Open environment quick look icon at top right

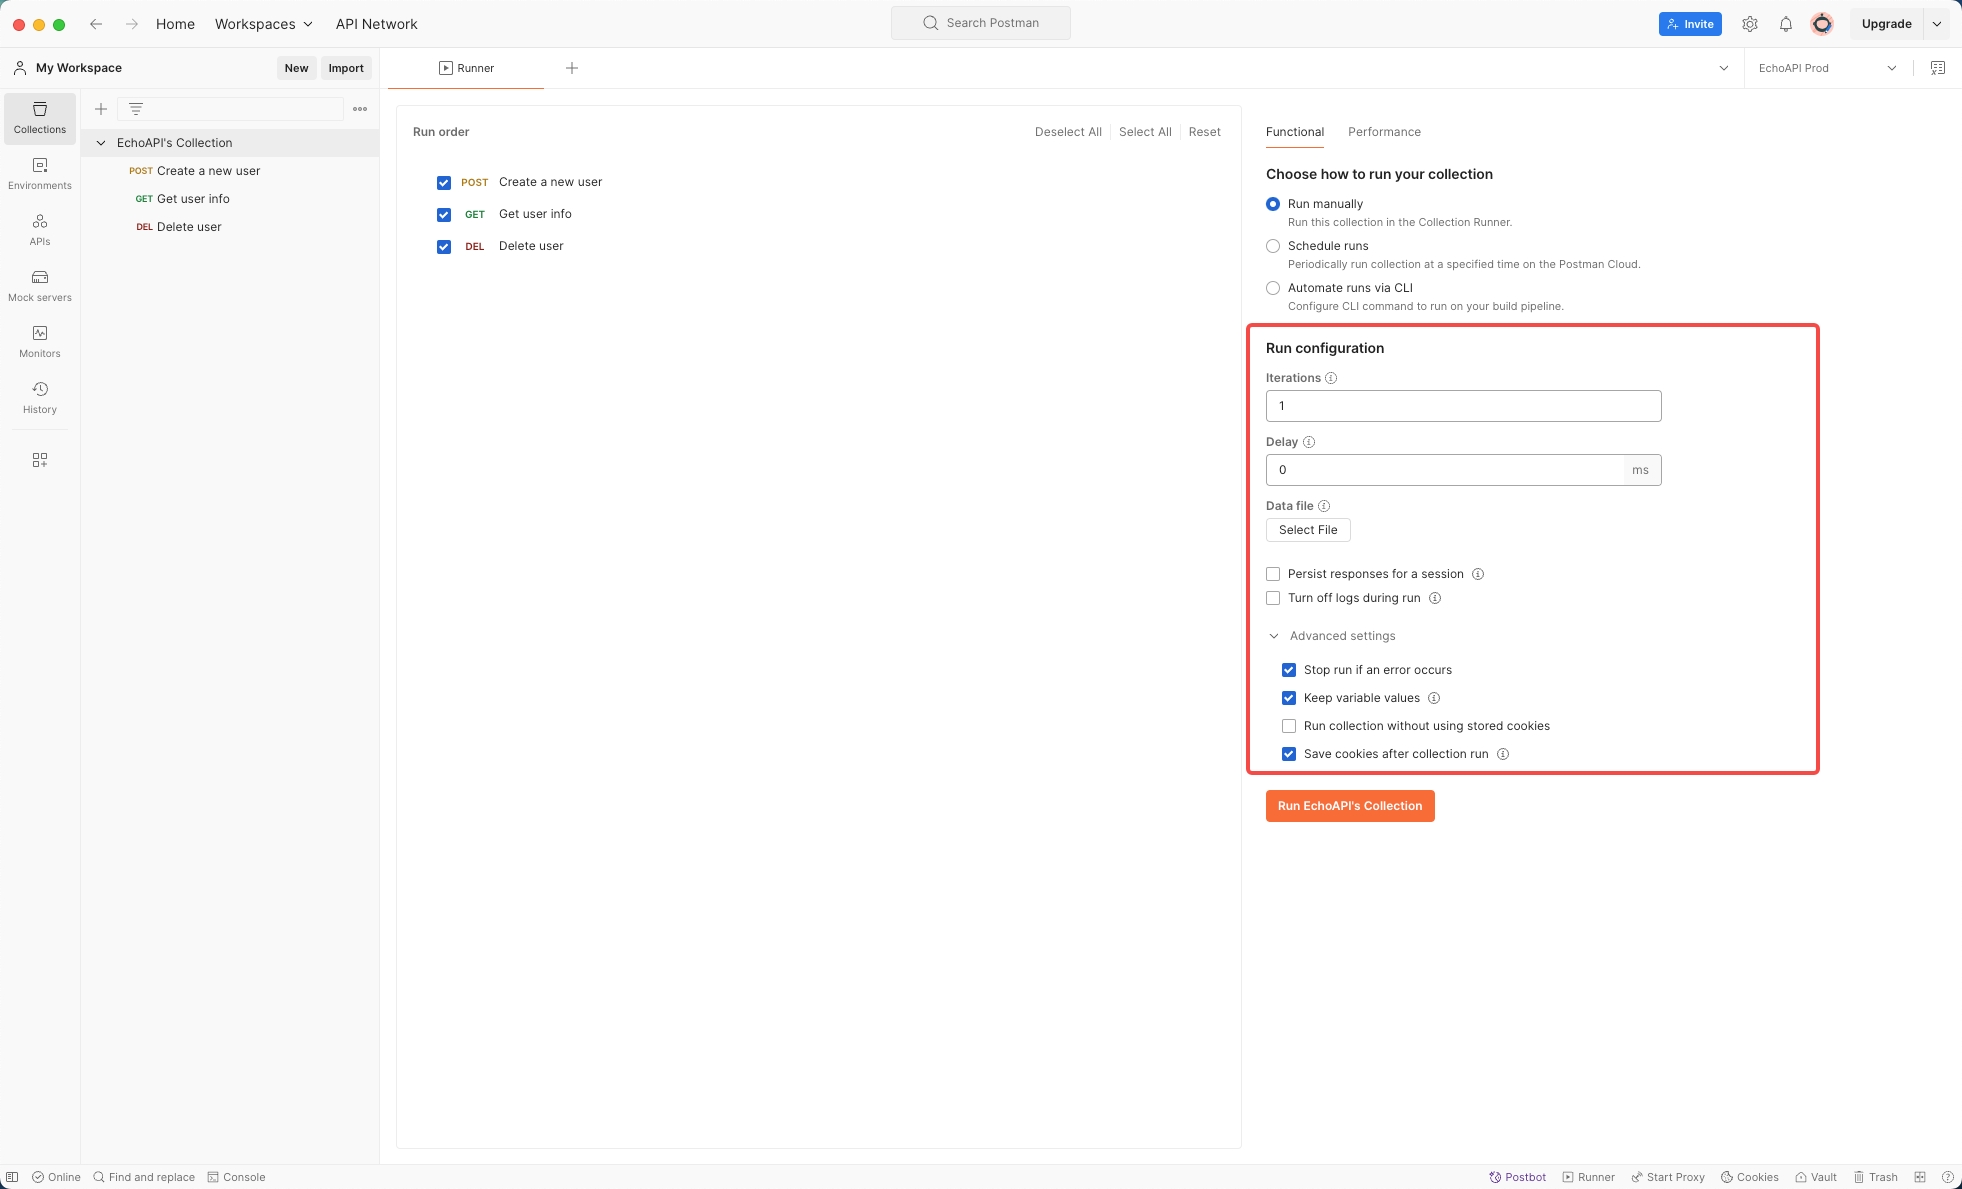coord(1938,68)
